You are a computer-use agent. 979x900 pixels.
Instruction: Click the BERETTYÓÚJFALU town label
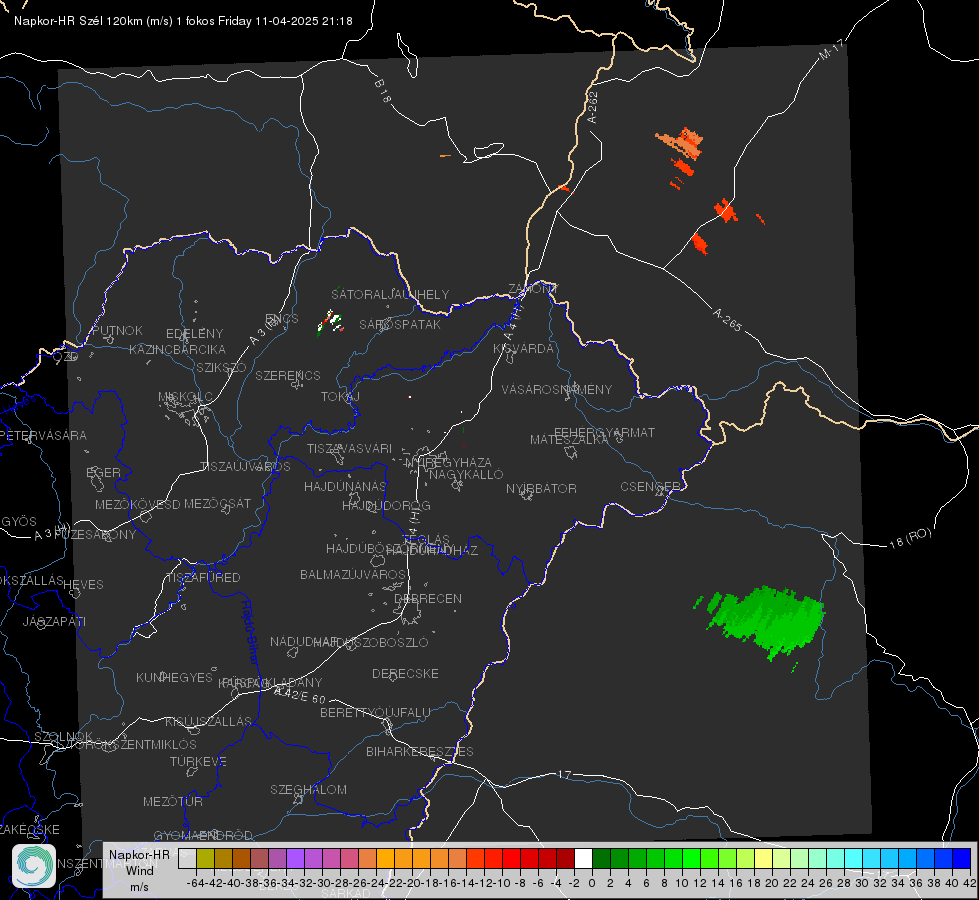[x=375, y=712]
